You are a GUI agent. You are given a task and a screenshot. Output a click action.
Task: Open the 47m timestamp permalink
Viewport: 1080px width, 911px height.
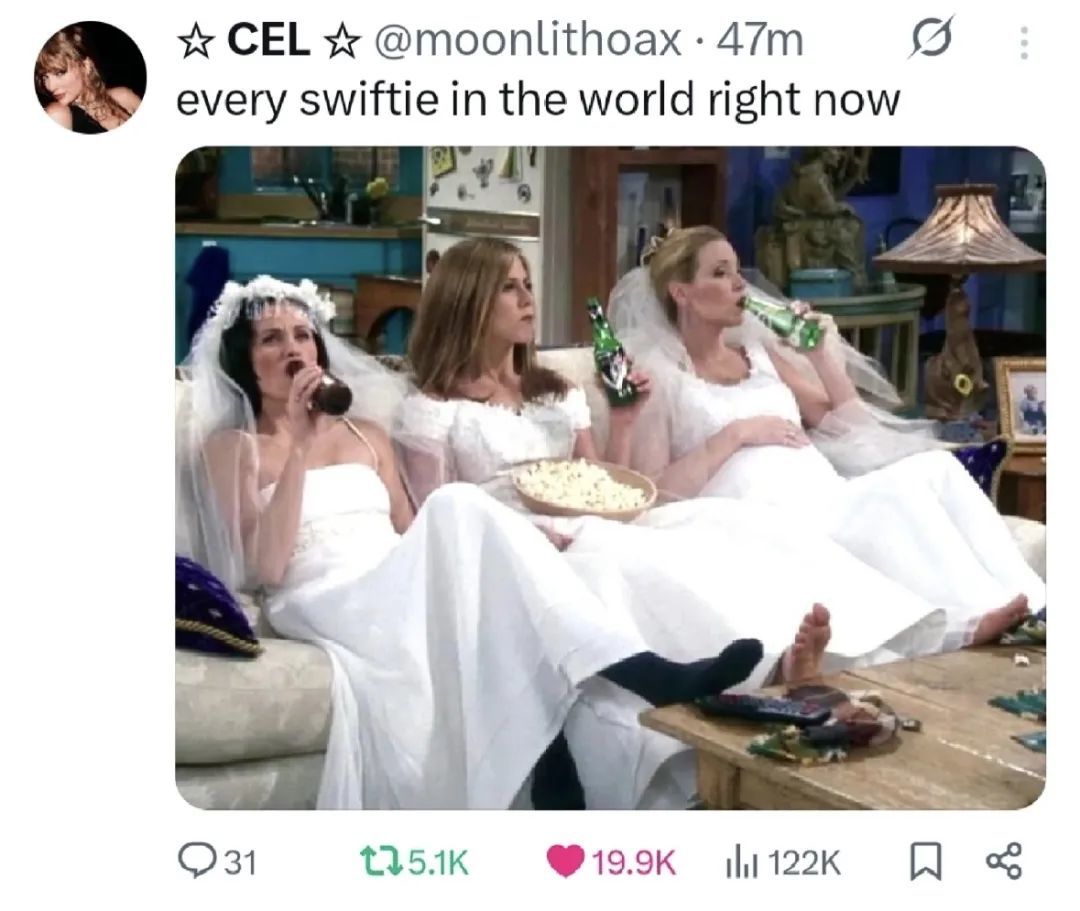point(760,41)
